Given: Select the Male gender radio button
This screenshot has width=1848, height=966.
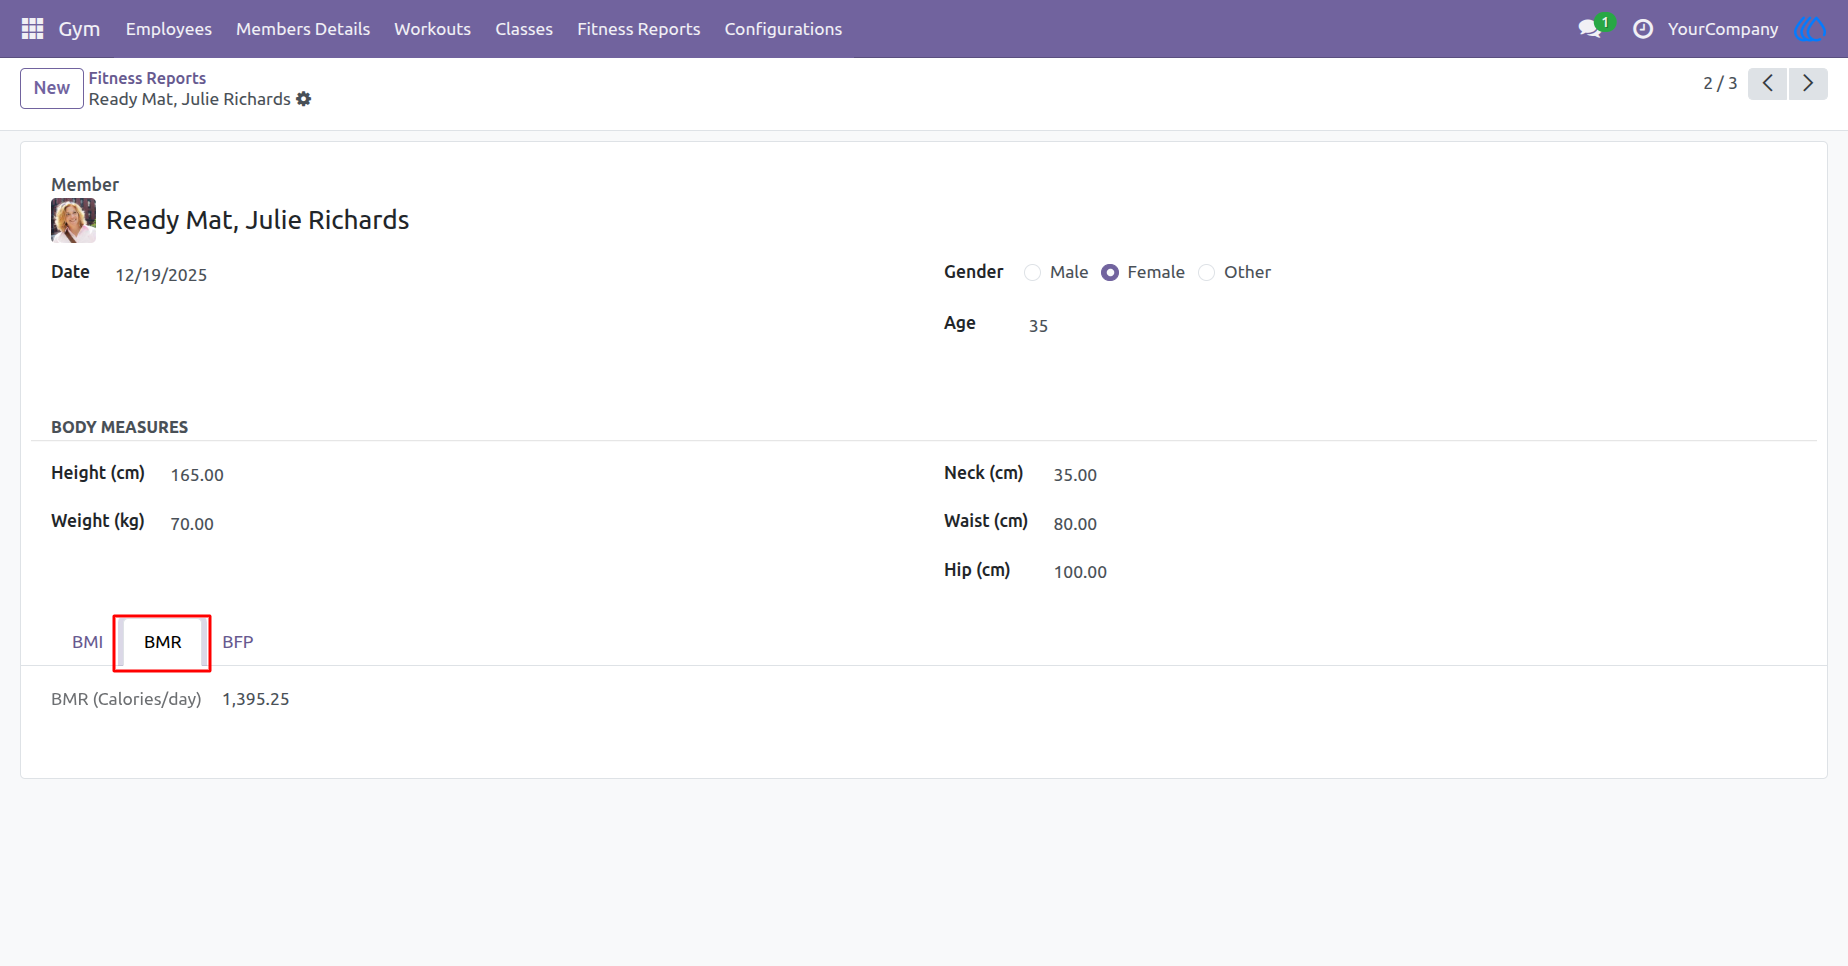Looking at the screenshot, I should [x=1033, y=273].
